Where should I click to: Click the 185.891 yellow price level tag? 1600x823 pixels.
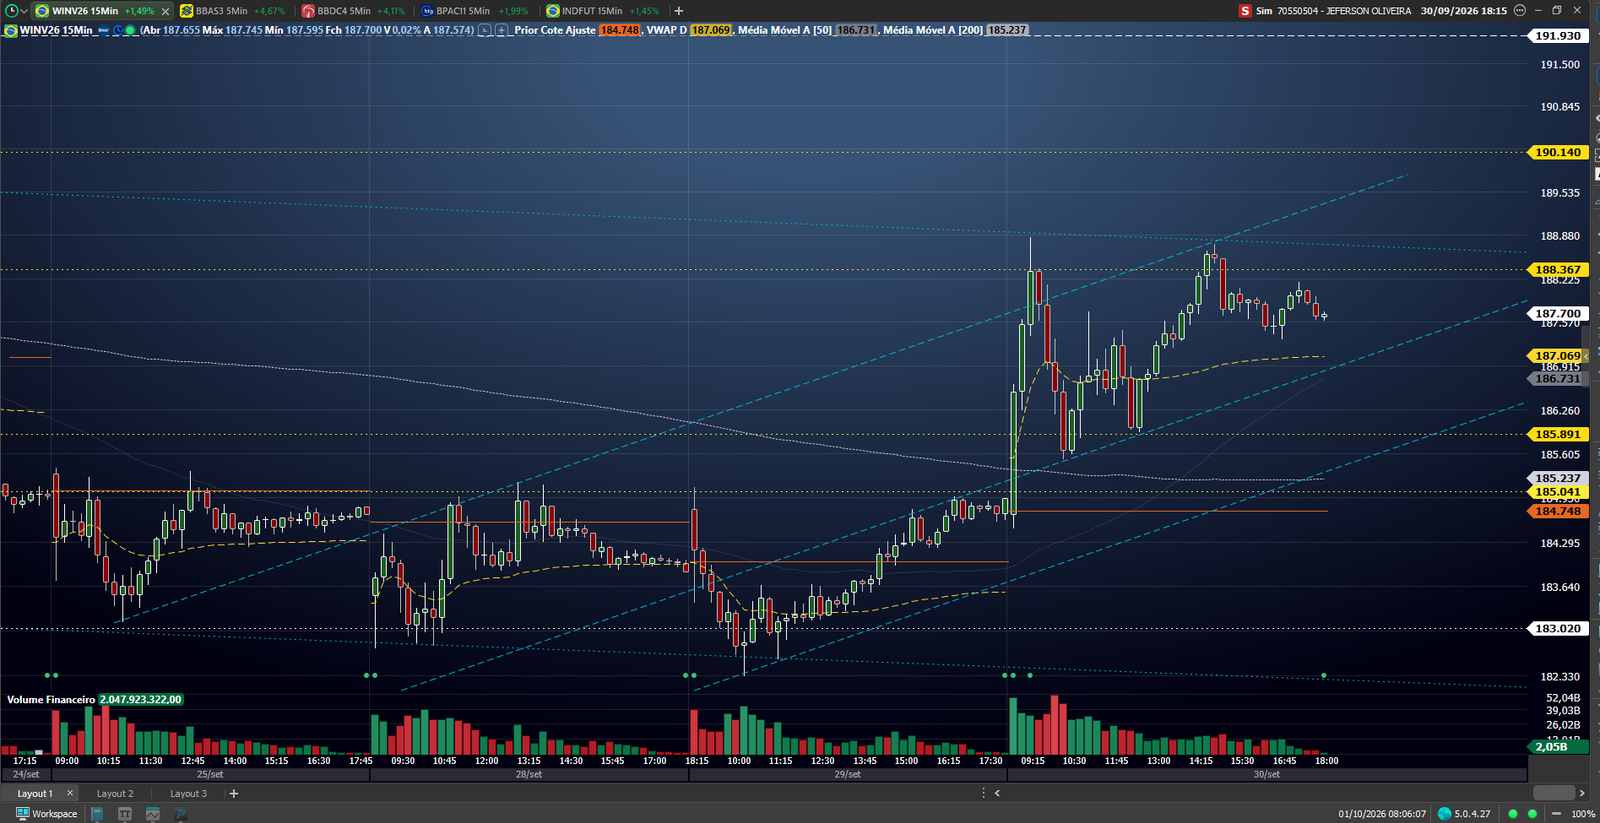click(1558, 435)
